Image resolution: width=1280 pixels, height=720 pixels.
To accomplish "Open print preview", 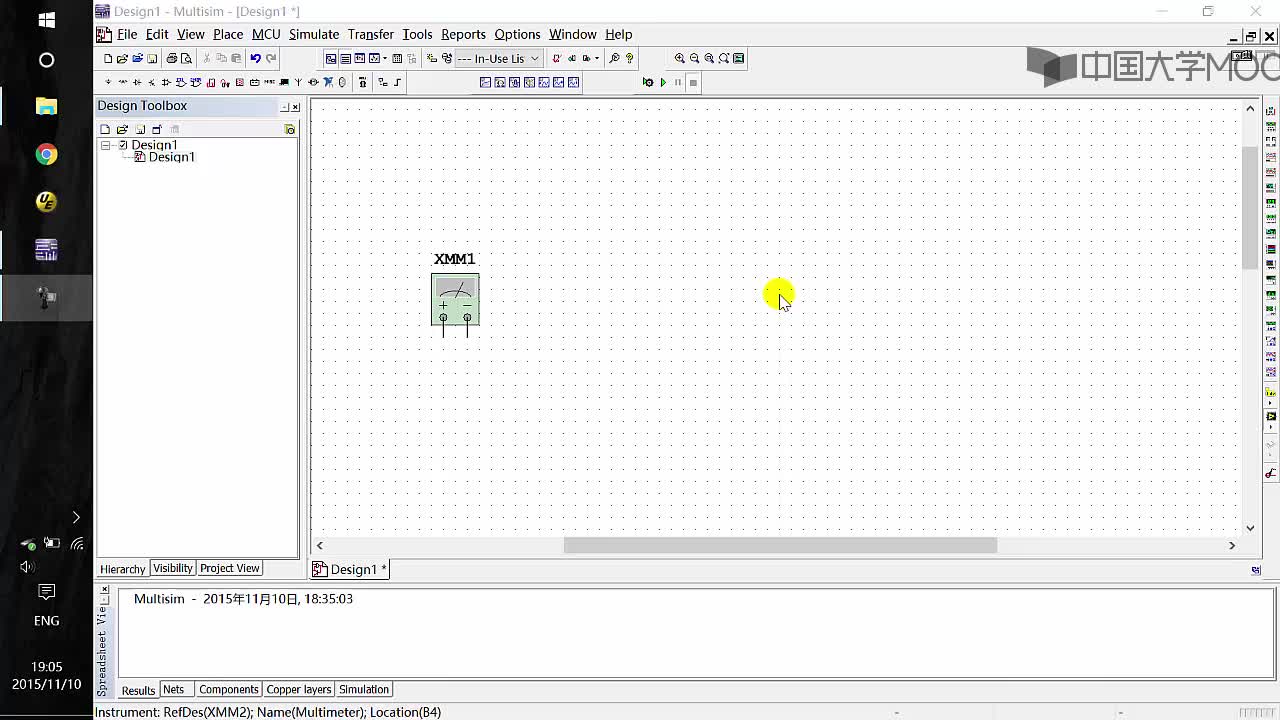I will [186, 58].
